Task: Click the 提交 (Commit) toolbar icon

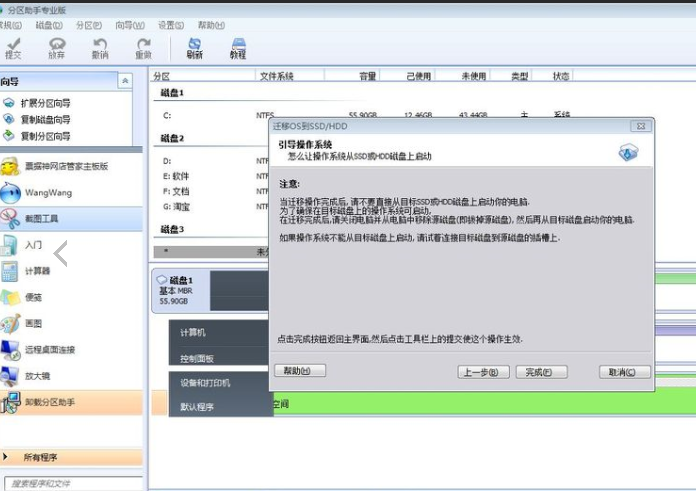Action: click(14, 48)
